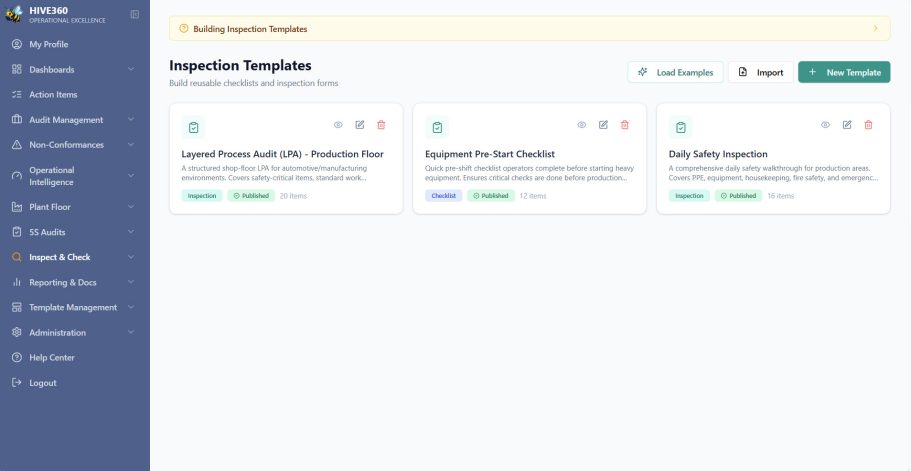Expand the Operational Intelligence chevron

tap(131, 175)
